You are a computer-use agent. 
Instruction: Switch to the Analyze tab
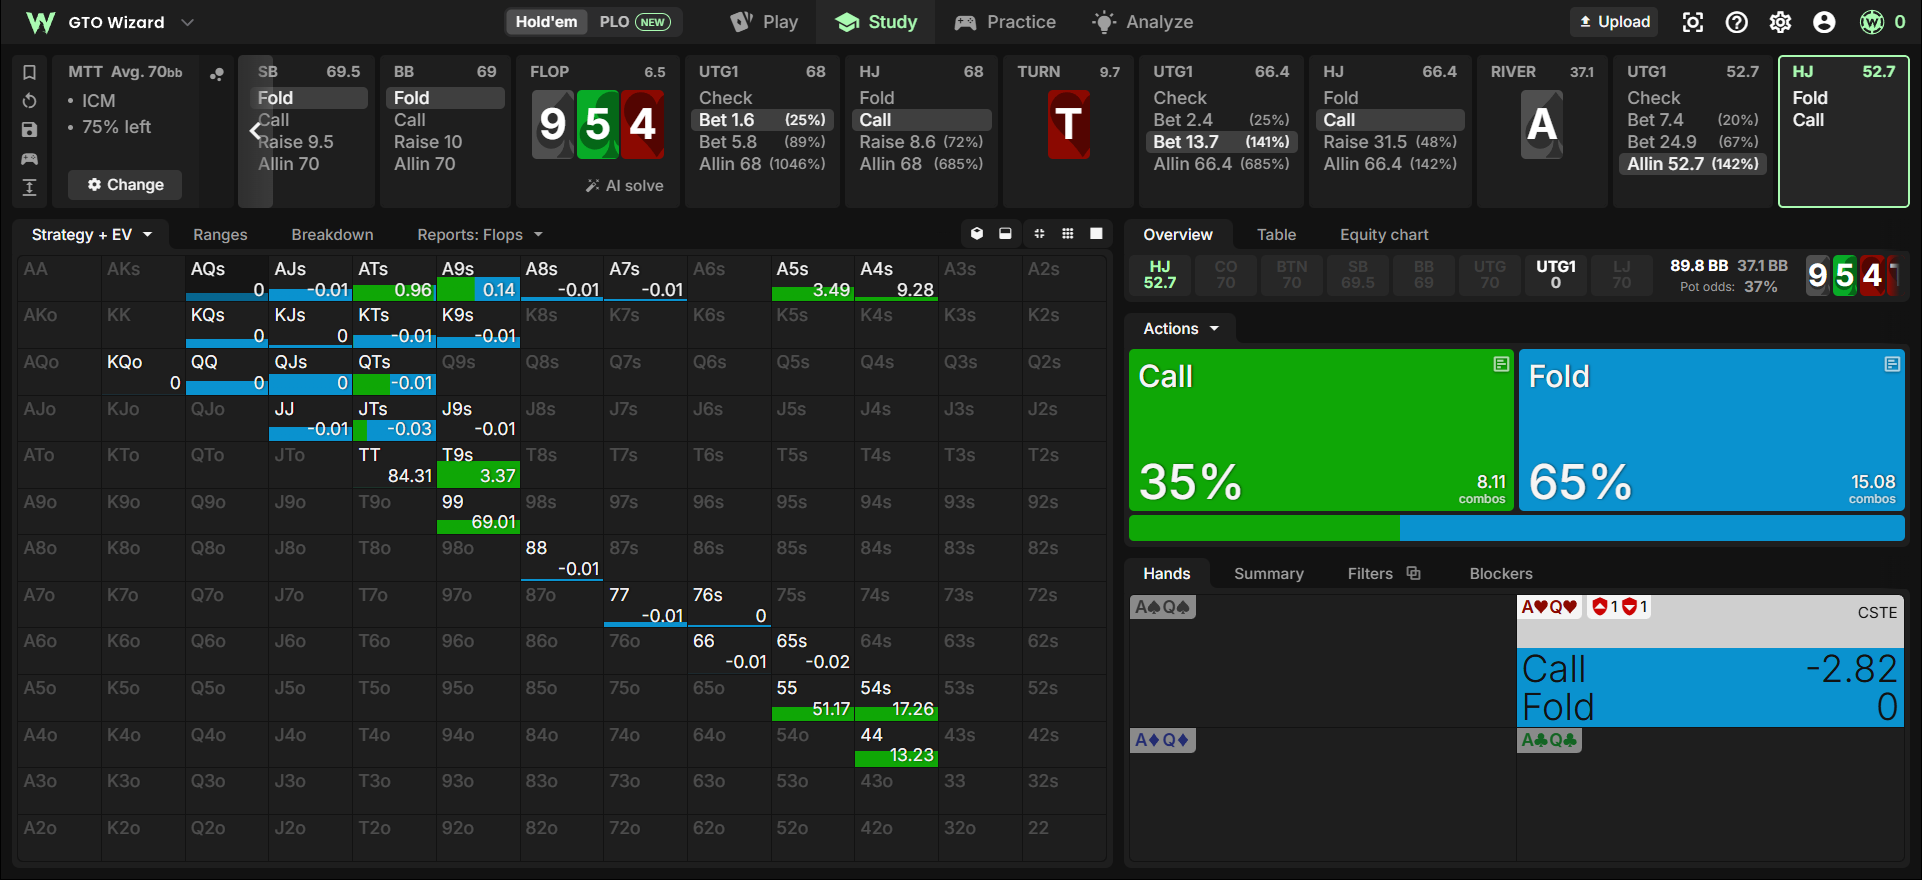point(1142,22)
